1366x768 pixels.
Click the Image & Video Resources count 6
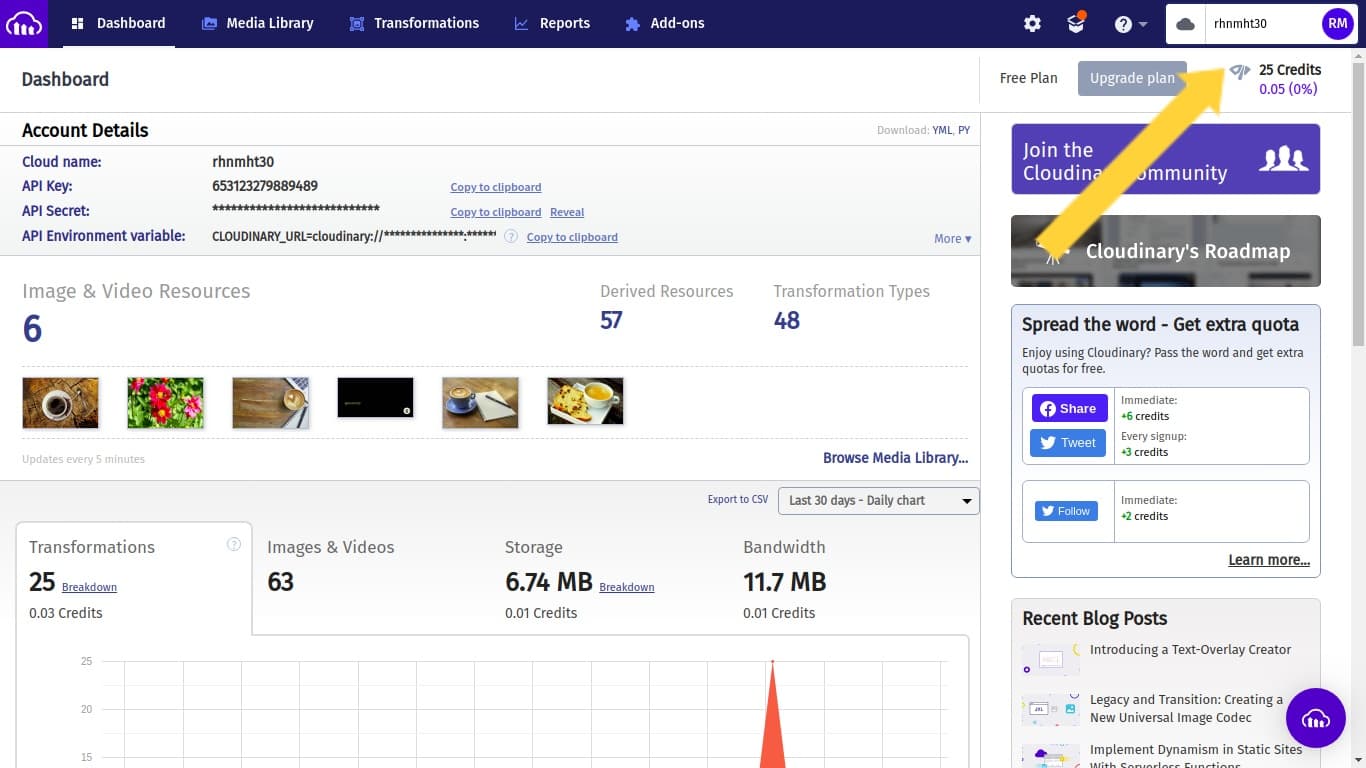click(33, 329)
